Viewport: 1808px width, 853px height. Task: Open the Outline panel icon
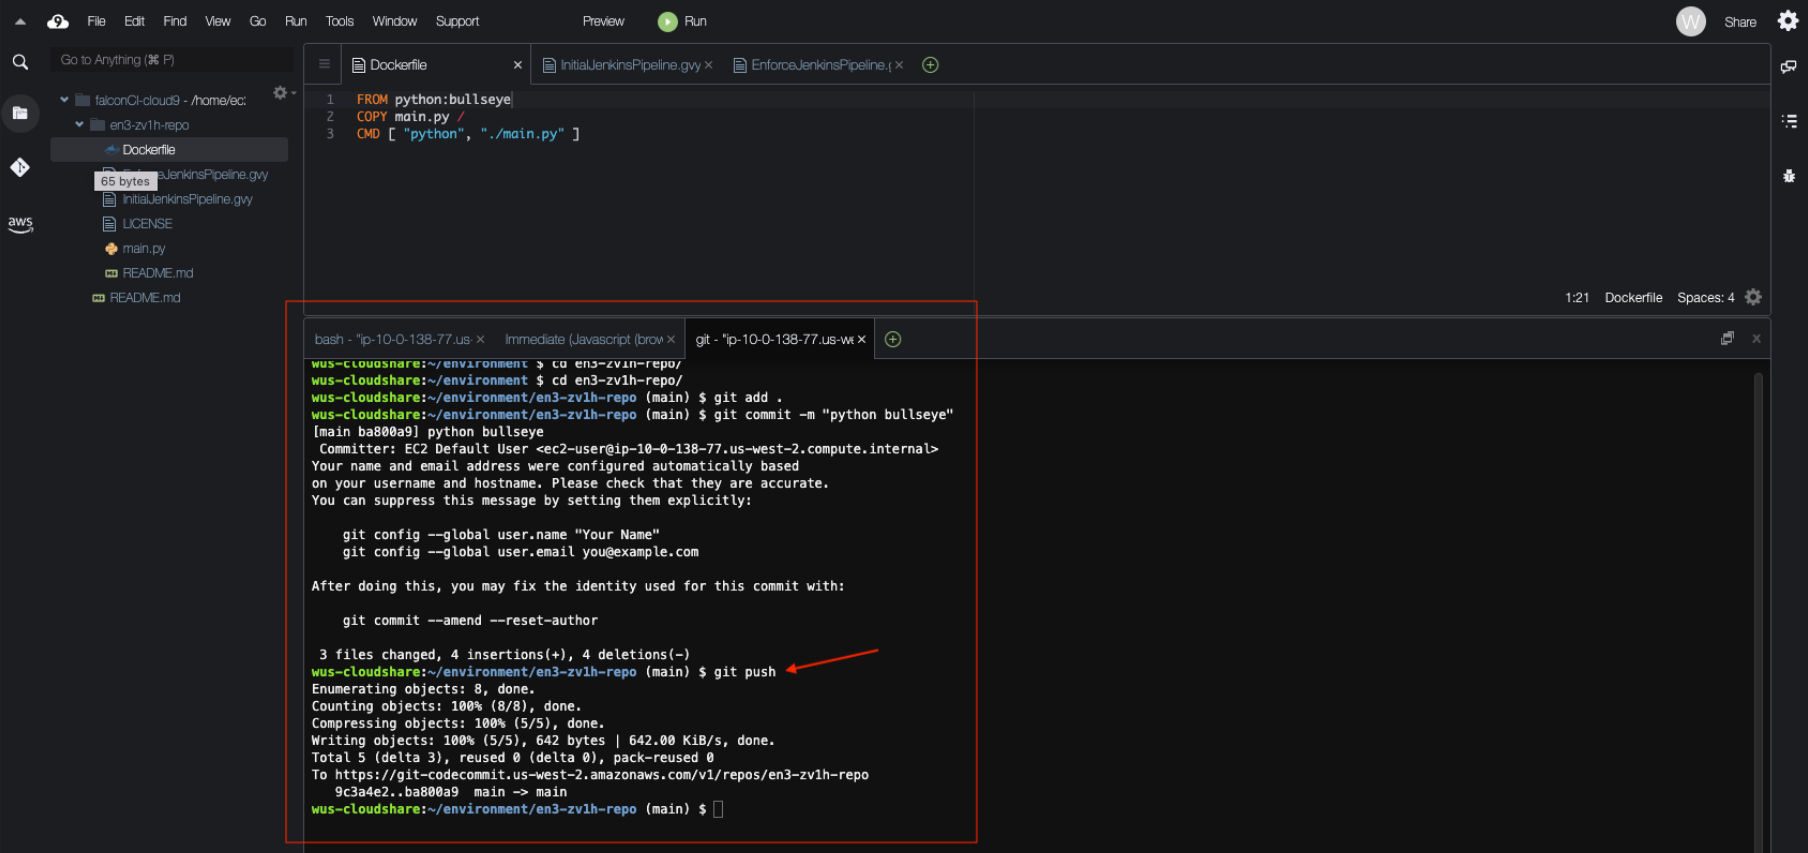tap(1788, 121)
